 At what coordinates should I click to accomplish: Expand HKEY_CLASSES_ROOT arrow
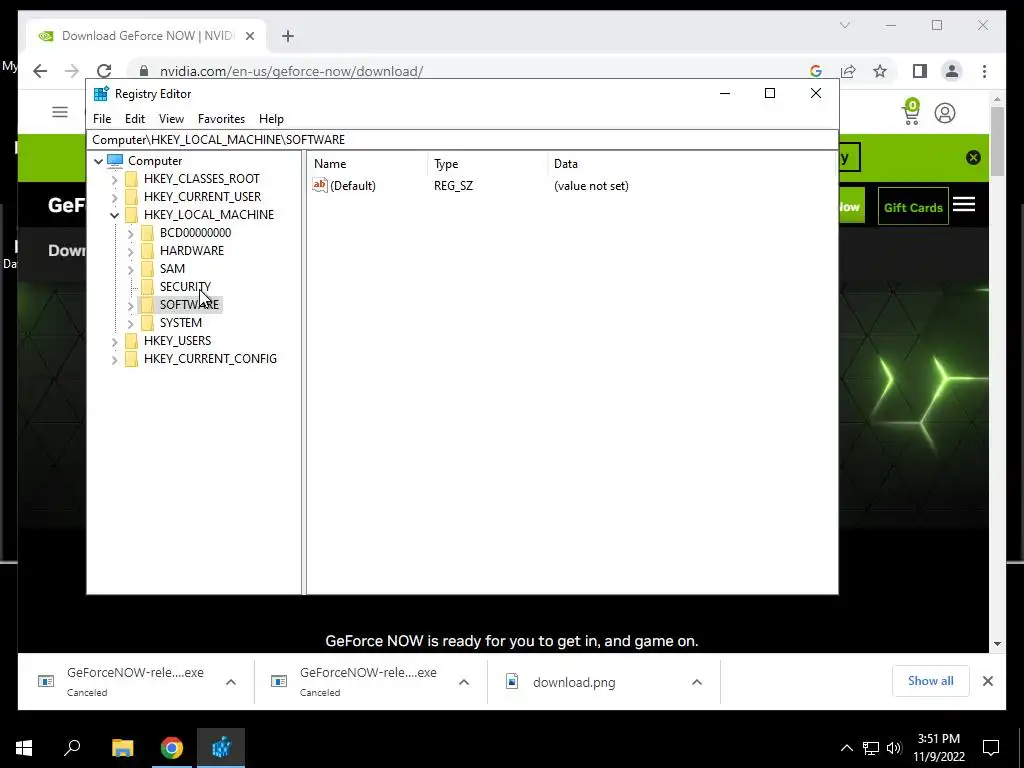click(114, 179)
